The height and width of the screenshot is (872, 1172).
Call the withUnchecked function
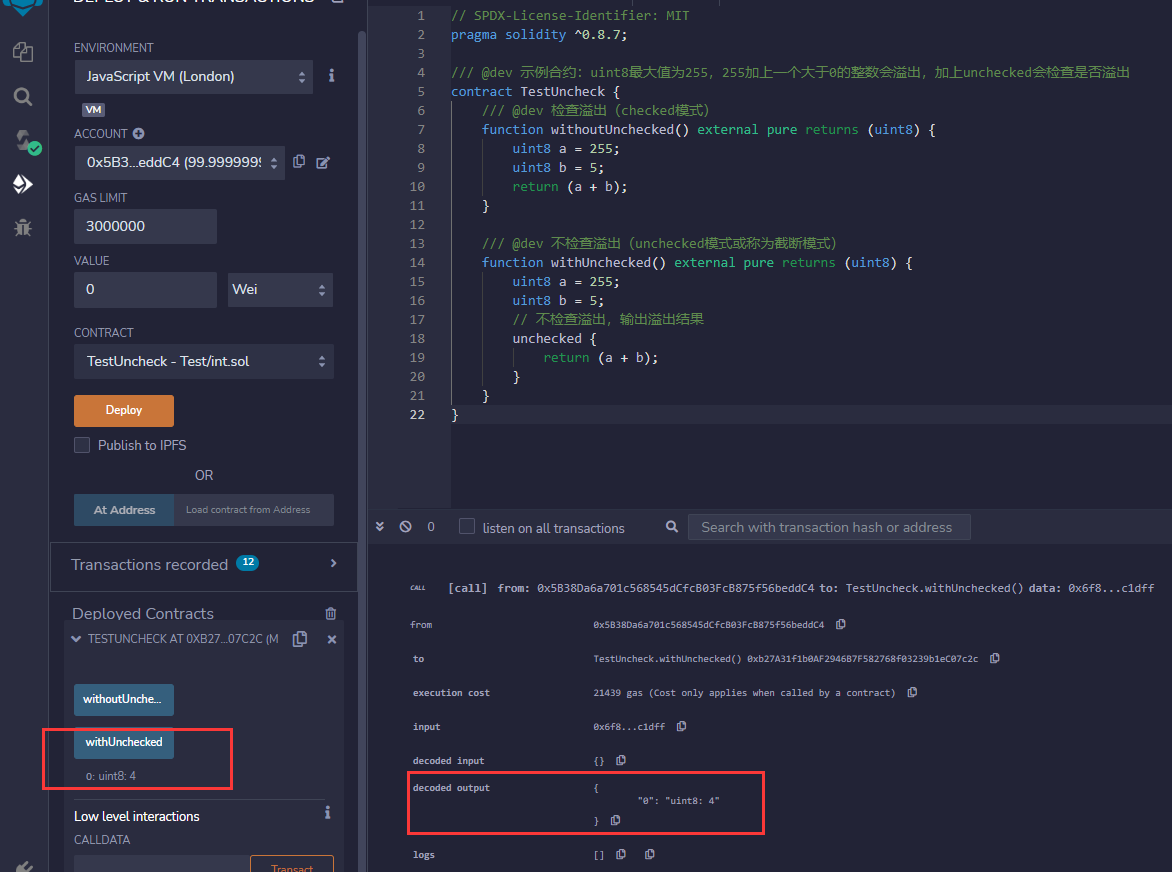(123, 742)
